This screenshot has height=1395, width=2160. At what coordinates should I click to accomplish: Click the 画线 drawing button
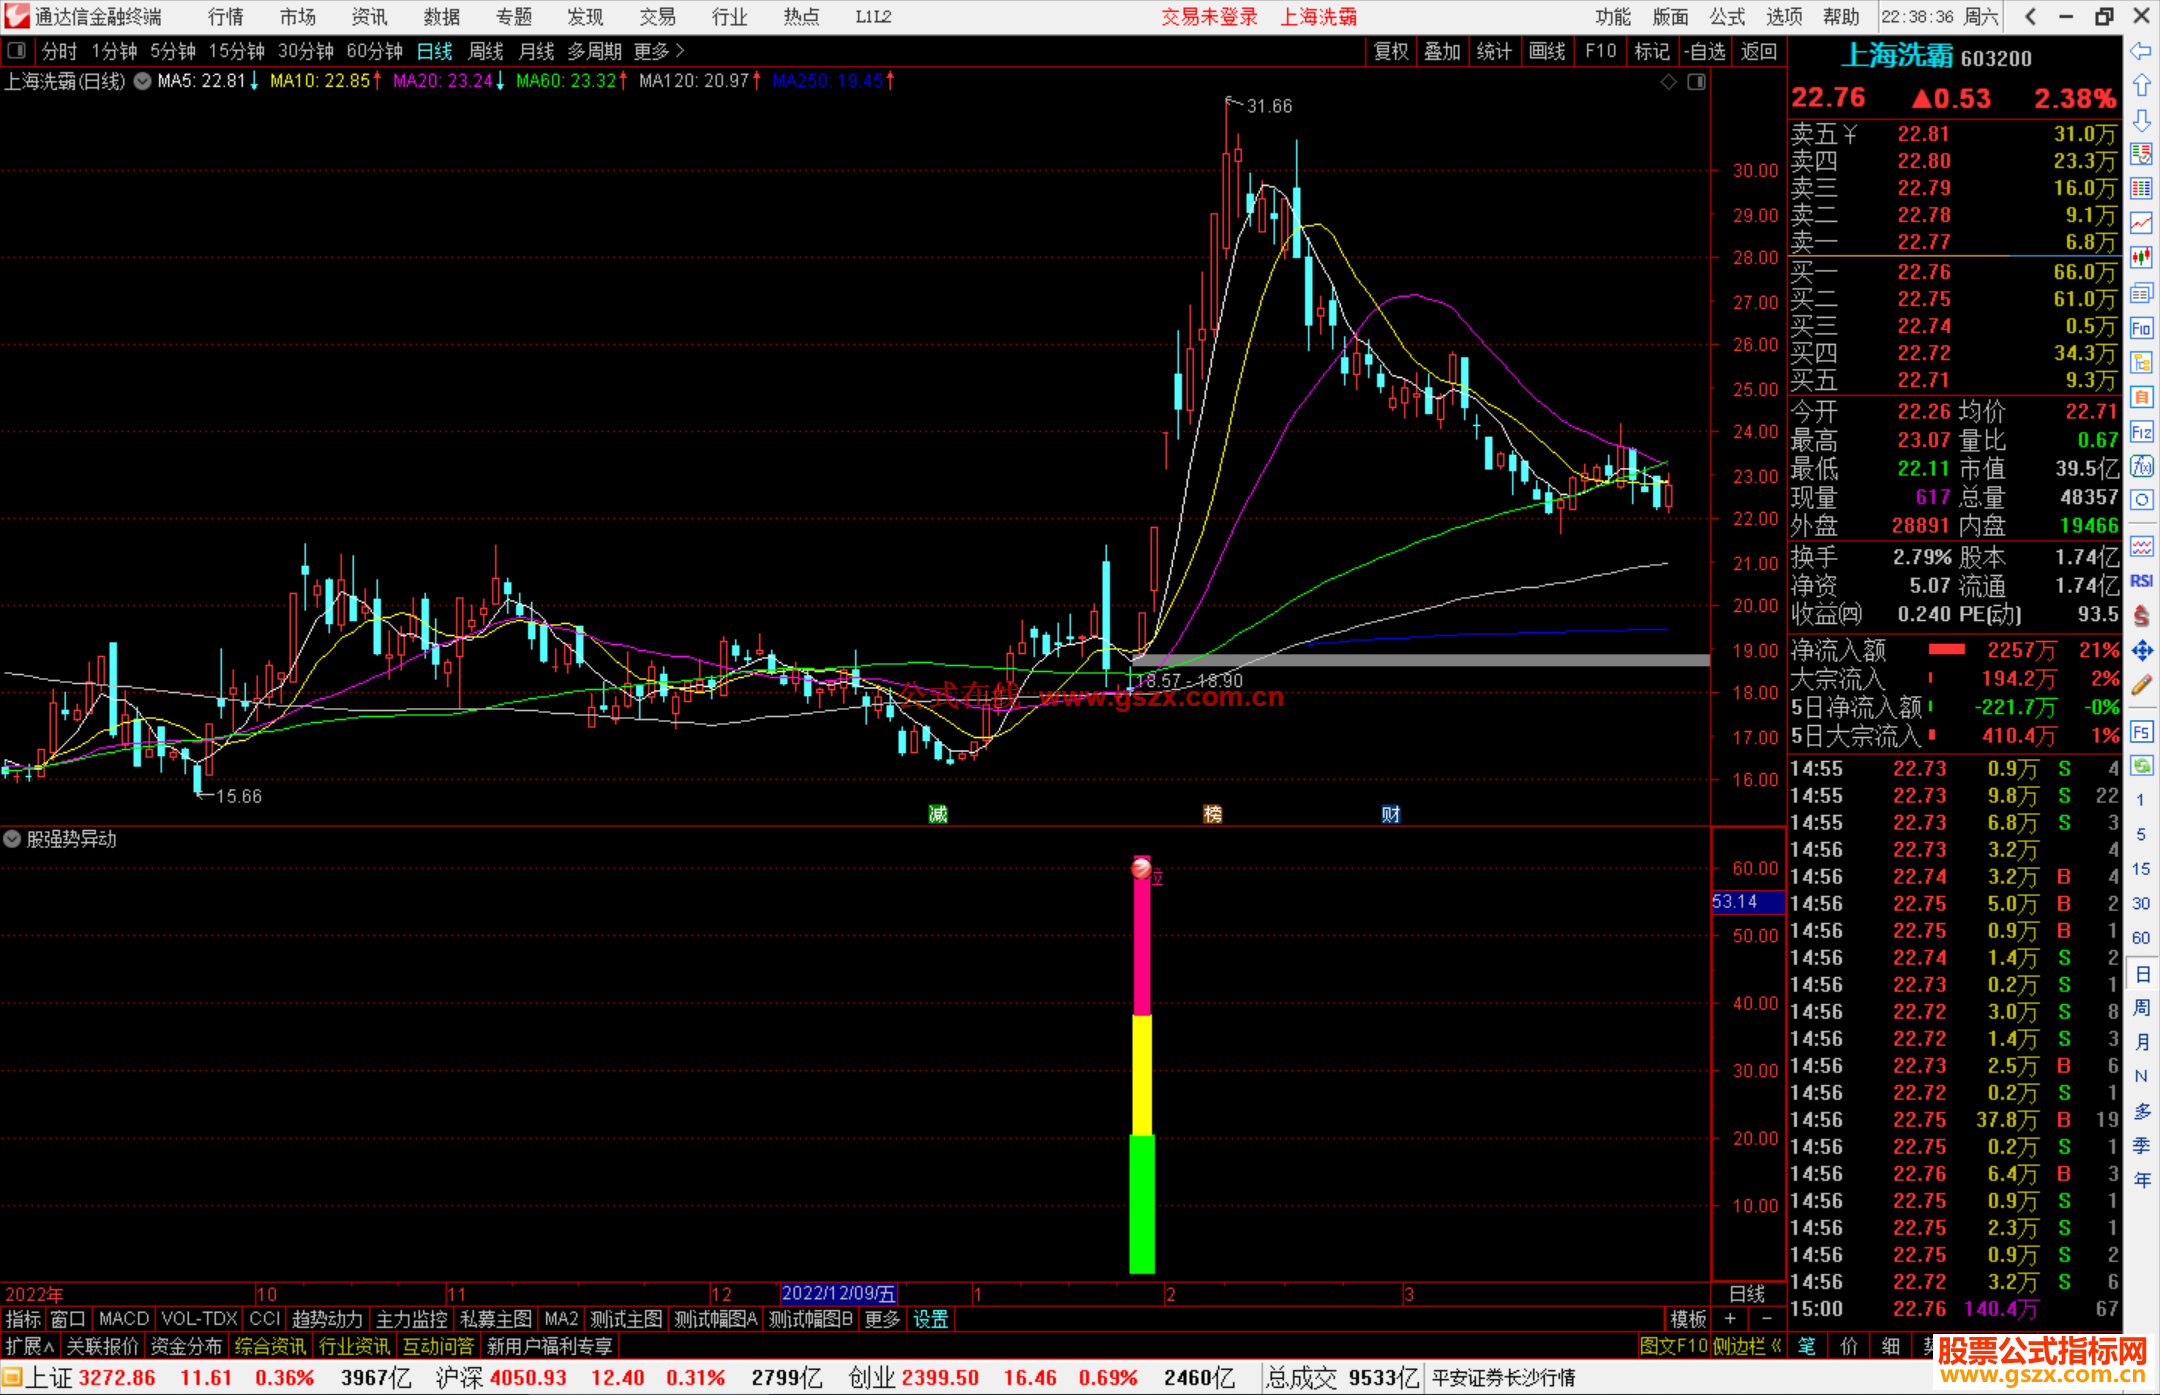pyautogui.click(x=1546, y=51)
